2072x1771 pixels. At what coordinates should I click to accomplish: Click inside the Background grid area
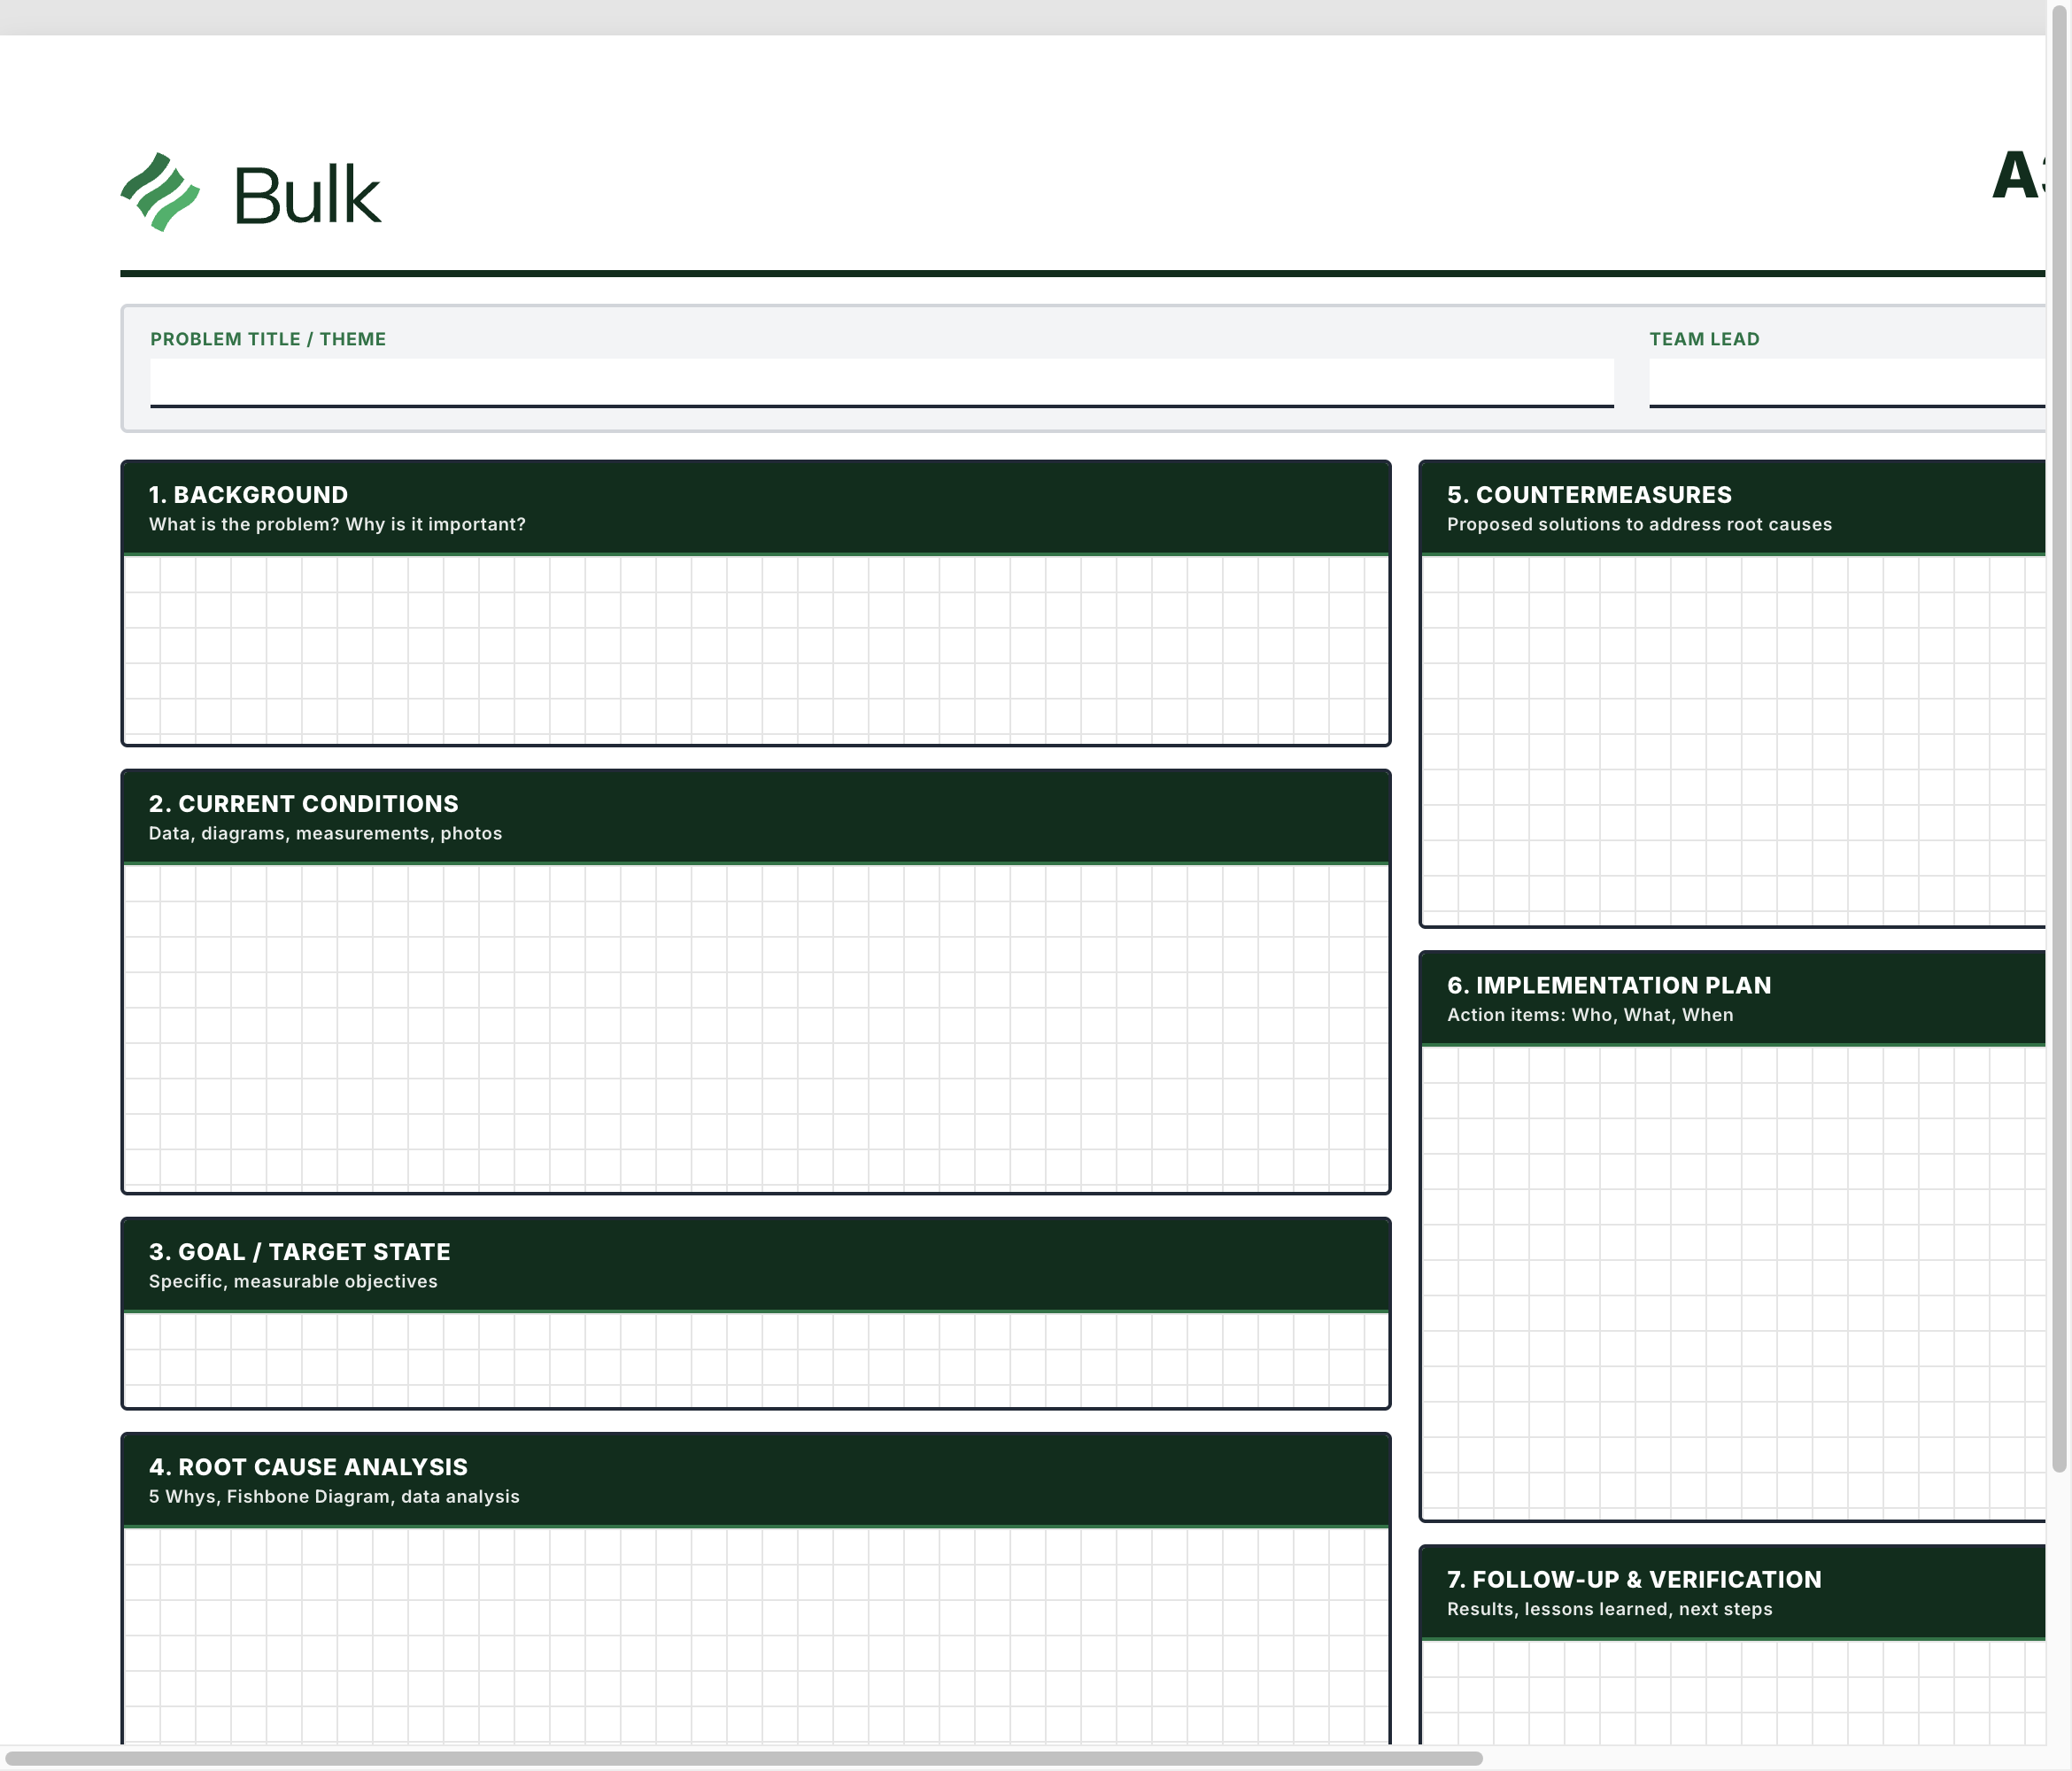click(x=755, y=650)
